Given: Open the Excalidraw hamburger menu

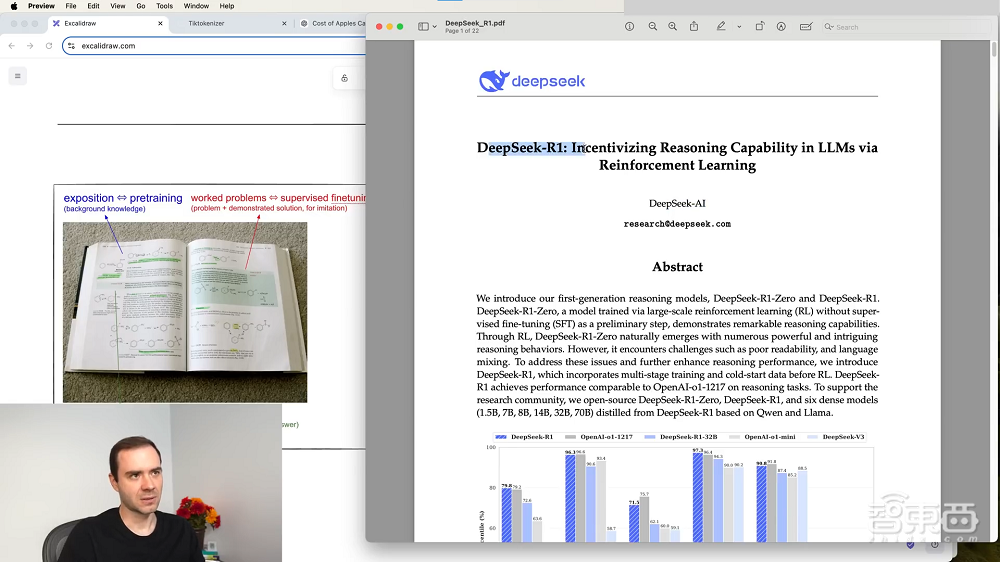Looking at the screenshot, I should (x=17, y=76).
